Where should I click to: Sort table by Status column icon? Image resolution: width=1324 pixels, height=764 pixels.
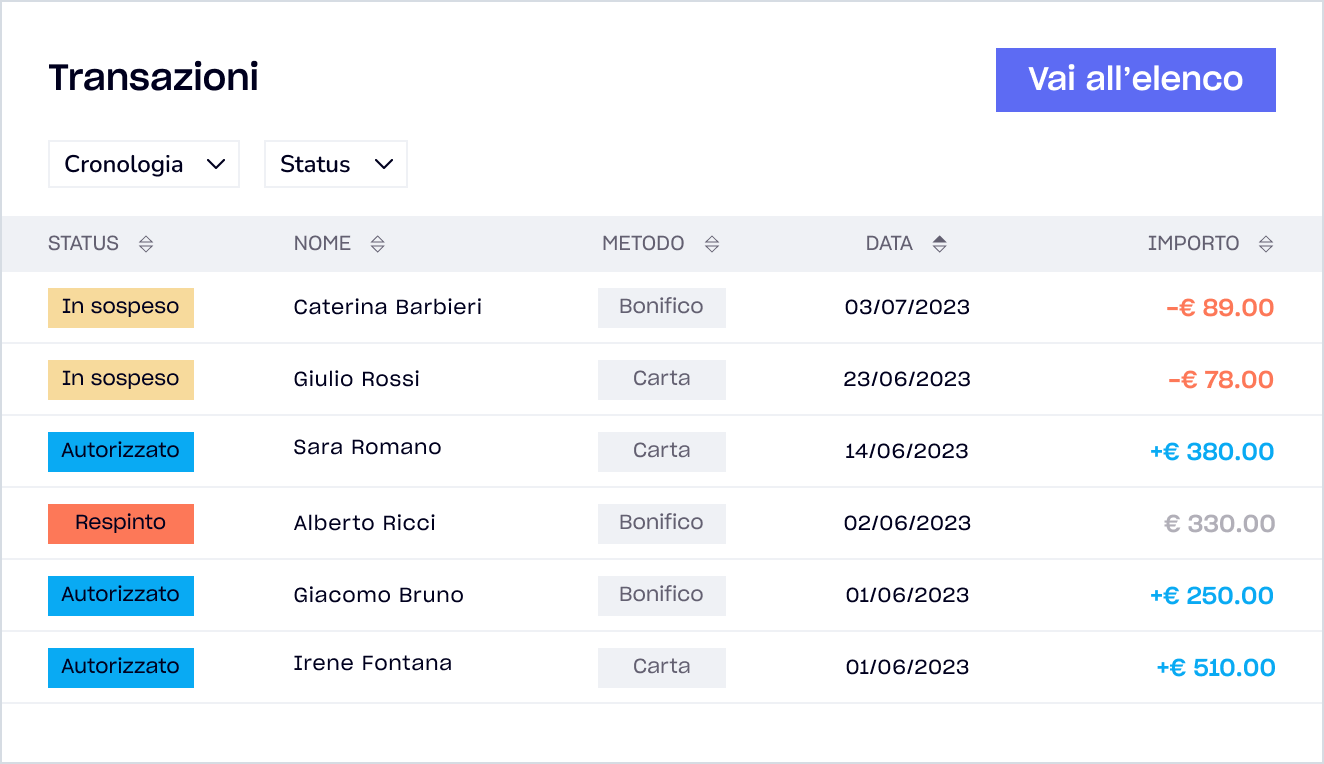[x=146, y=244]
